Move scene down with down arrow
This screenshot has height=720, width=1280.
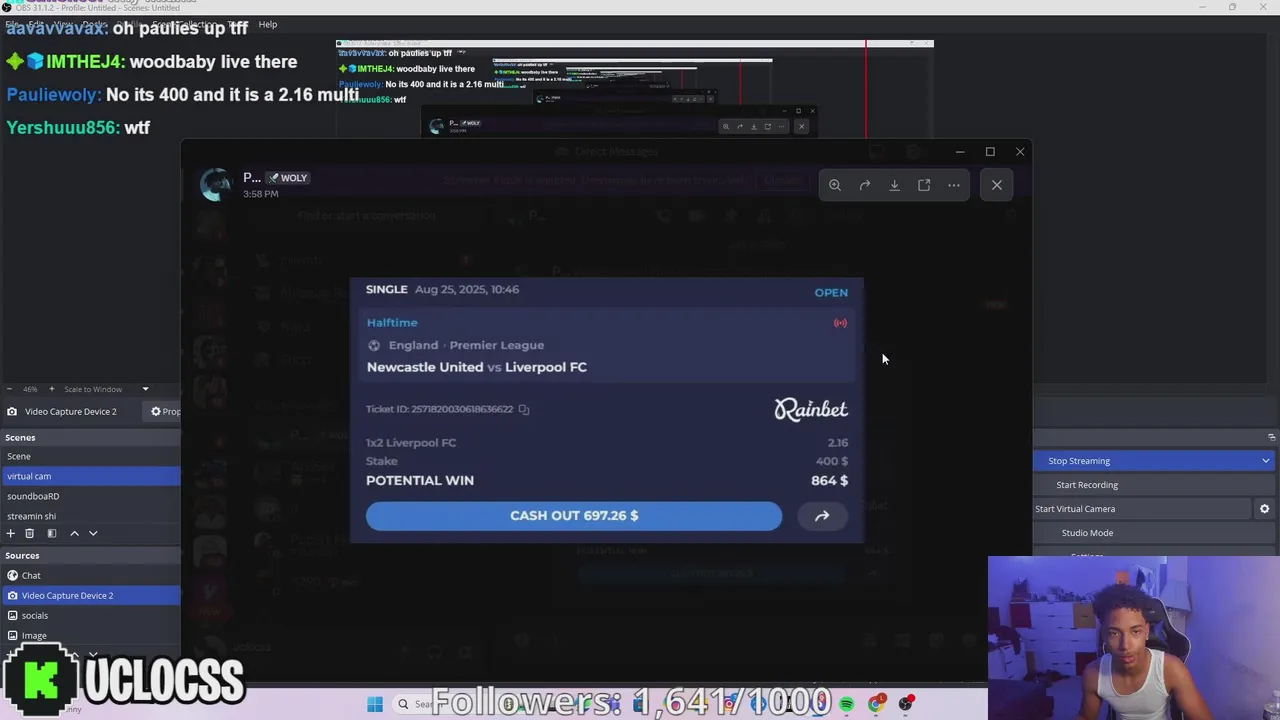tap(93, 534)
